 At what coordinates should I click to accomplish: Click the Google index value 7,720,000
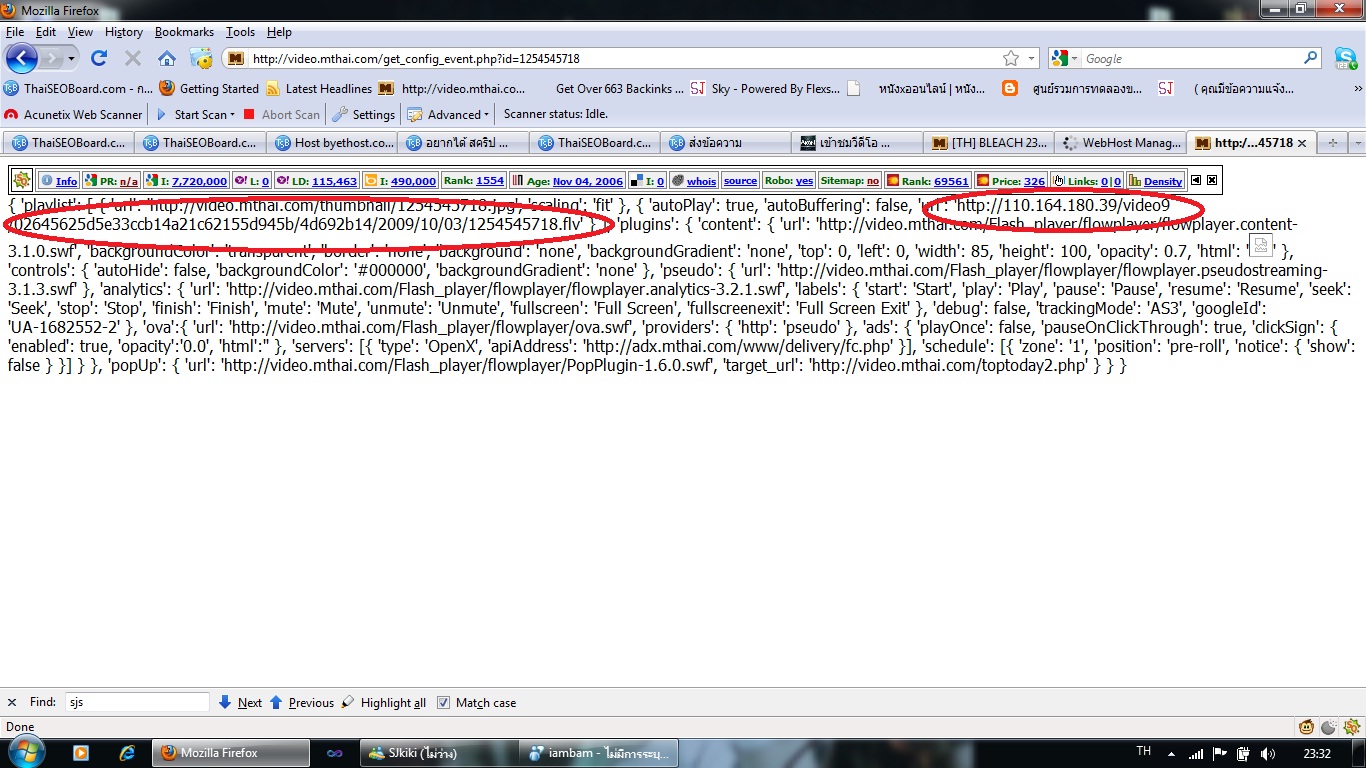click(x=200, y=181)
